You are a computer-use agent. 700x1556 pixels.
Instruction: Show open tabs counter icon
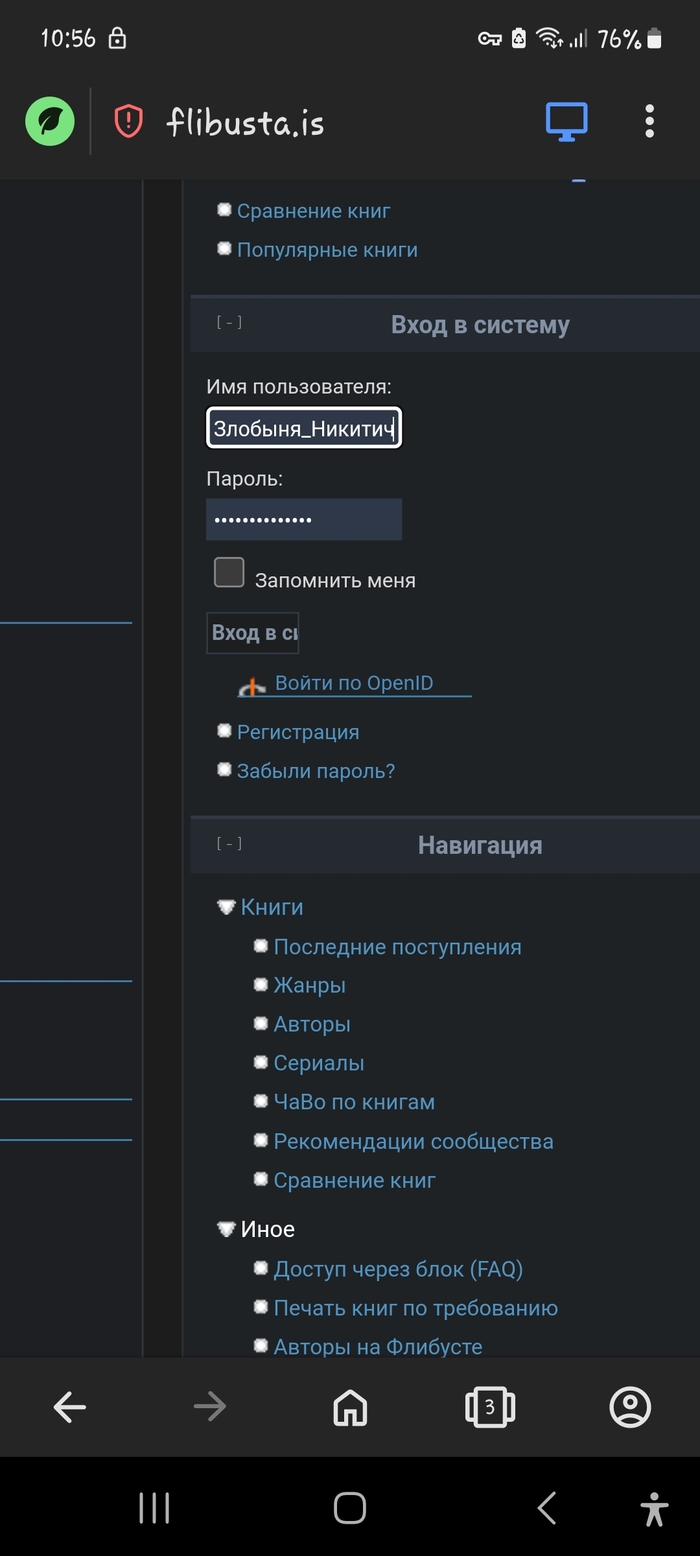(x=489, y=1407)
